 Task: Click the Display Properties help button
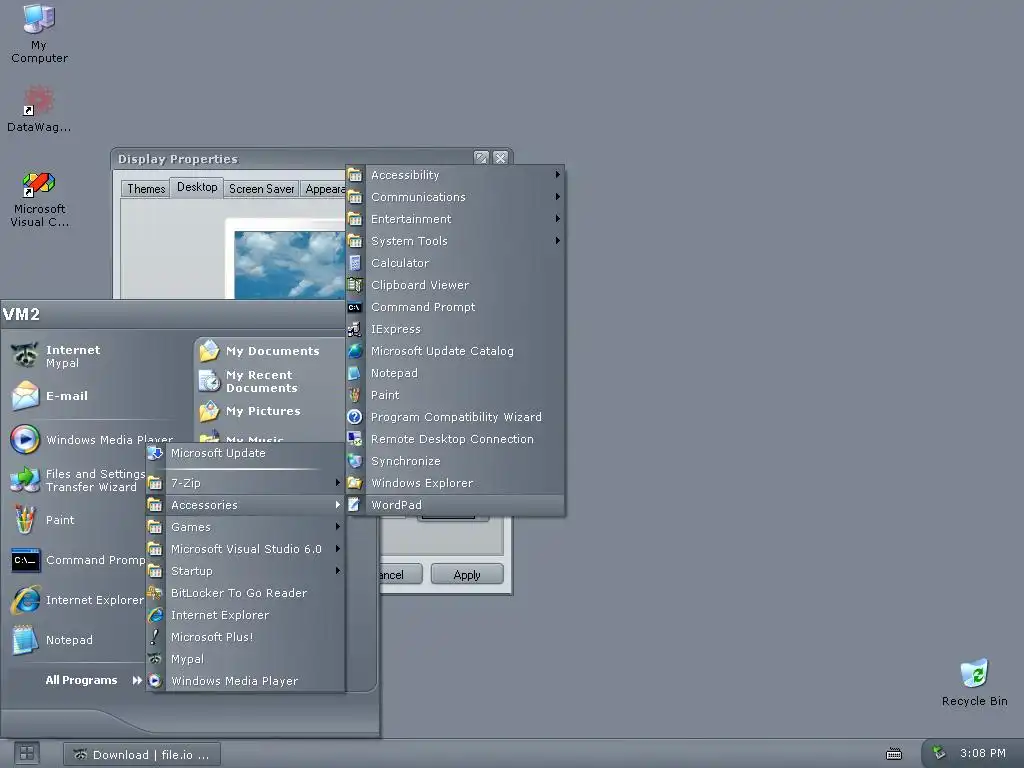click(x=481, y=158)
